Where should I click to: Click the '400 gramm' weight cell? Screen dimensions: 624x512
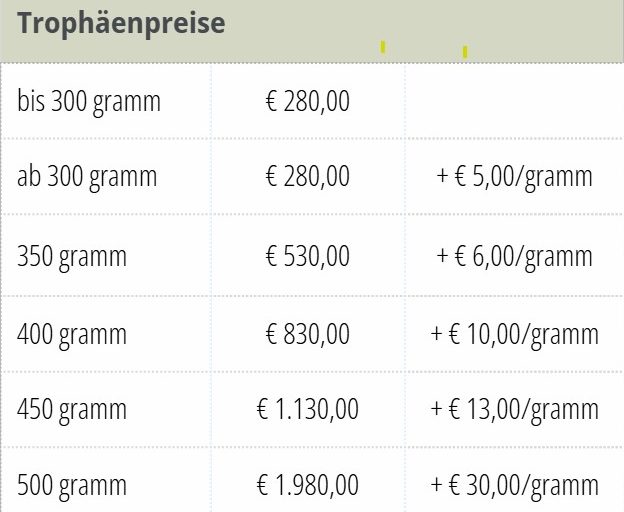click(x=106, y=334)
